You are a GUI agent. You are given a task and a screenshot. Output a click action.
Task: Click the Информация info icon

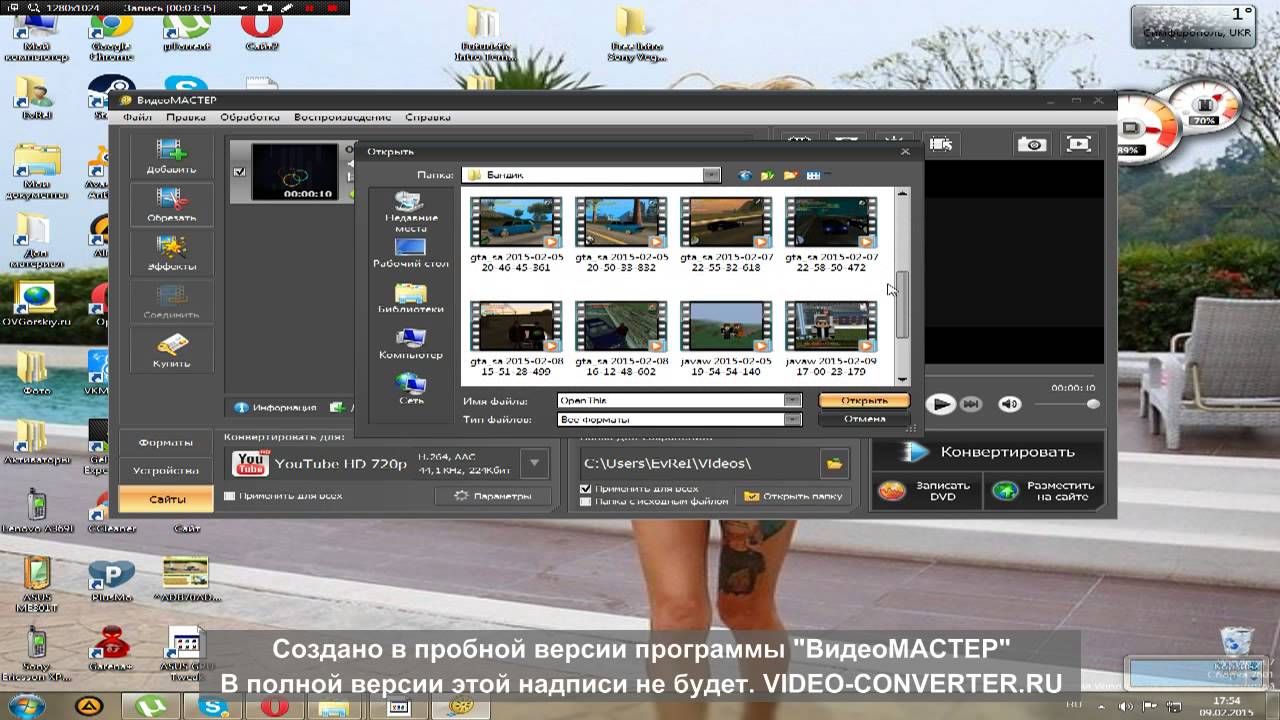click(x=240, y=407)
